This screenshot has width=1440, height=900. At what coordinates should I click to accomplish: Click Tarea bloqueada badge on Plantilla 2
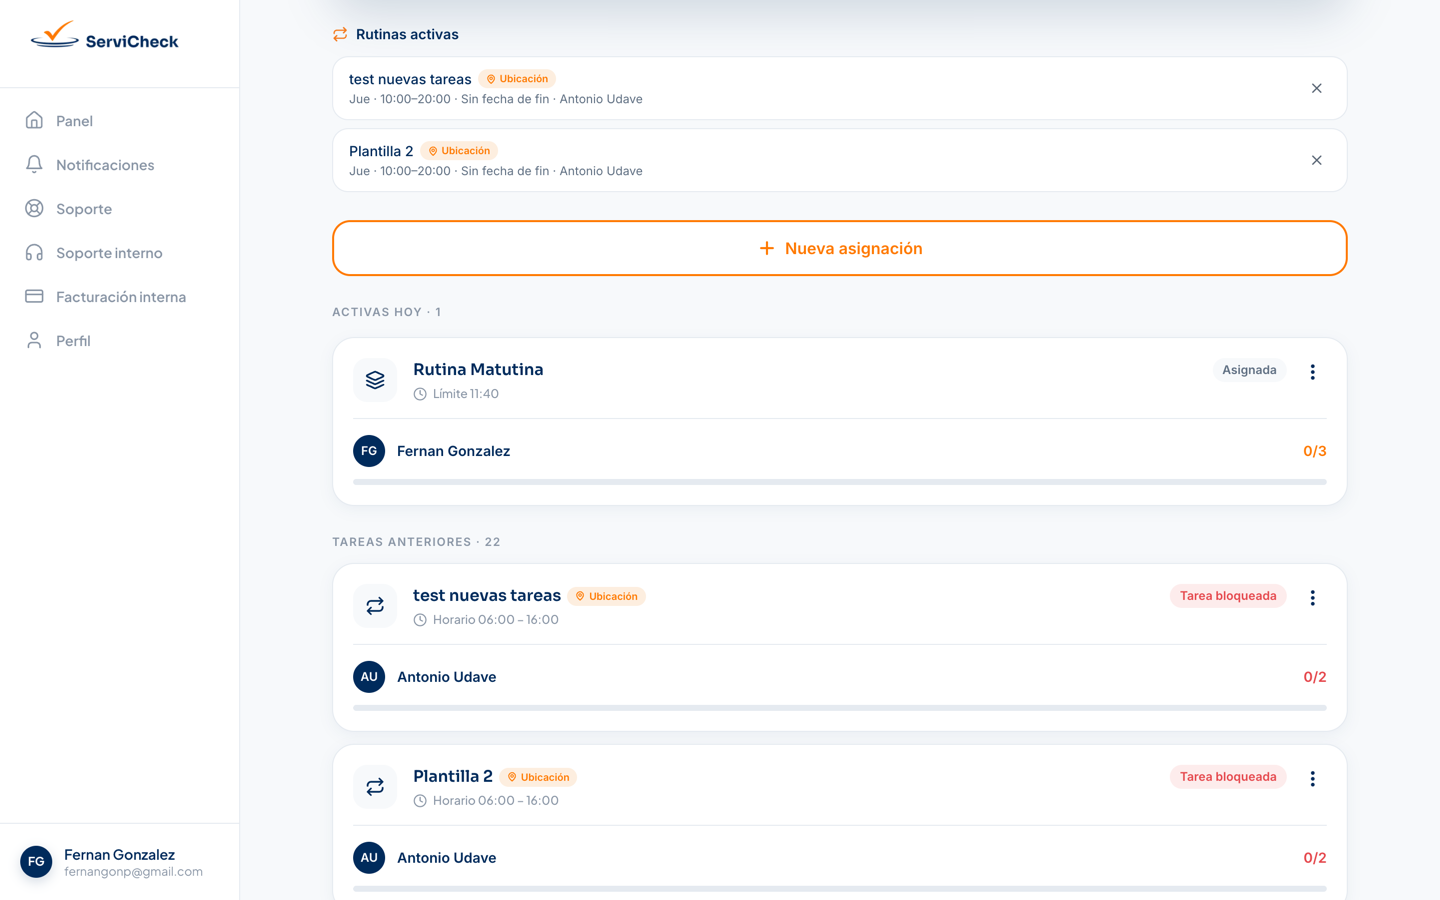(x=1228, y=777)
